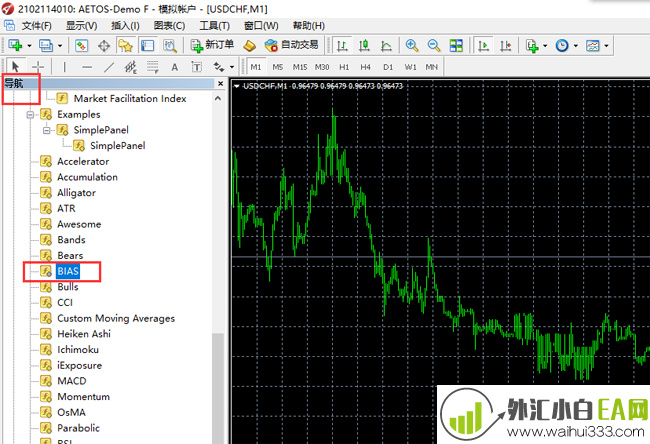Select the MACD indicator in navigator
Screen dimensions: 650x444
click(71, 381)
